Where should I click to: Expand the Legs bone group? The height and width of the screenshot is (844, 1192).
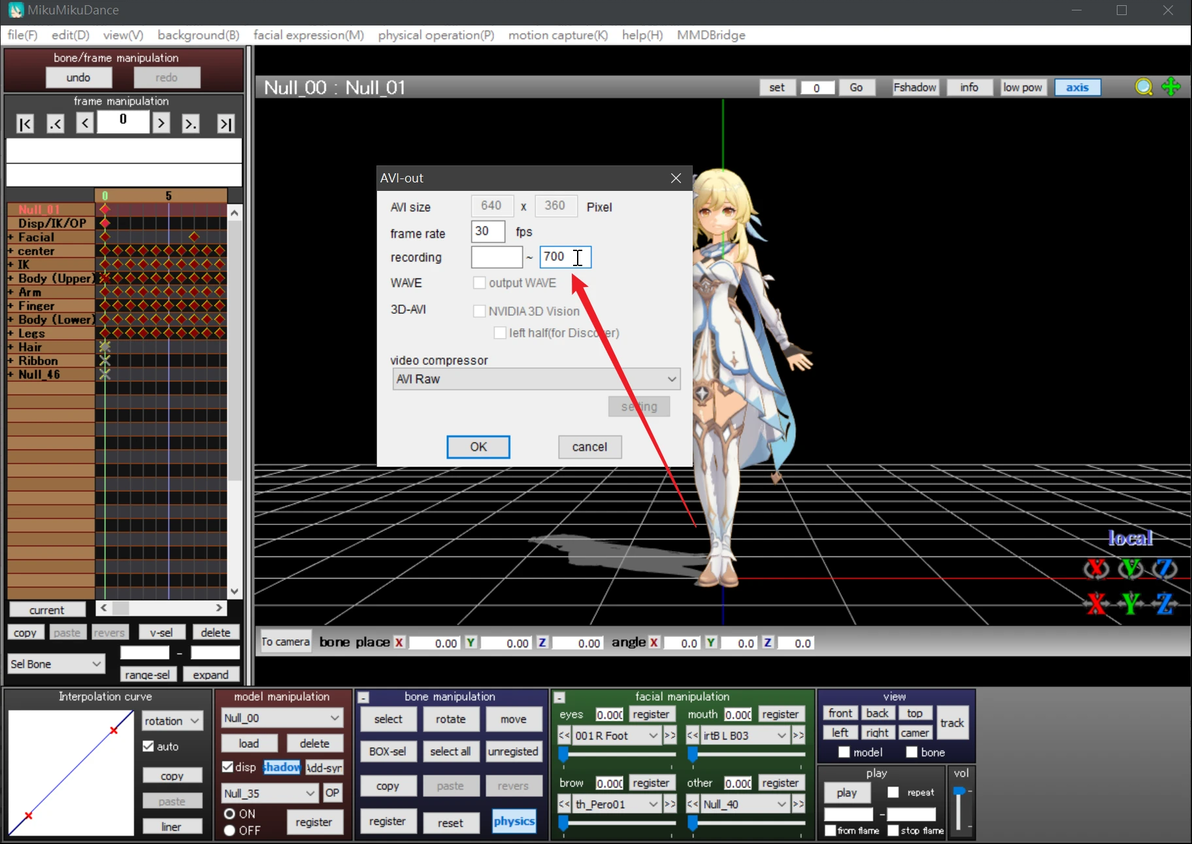point(11,333)
